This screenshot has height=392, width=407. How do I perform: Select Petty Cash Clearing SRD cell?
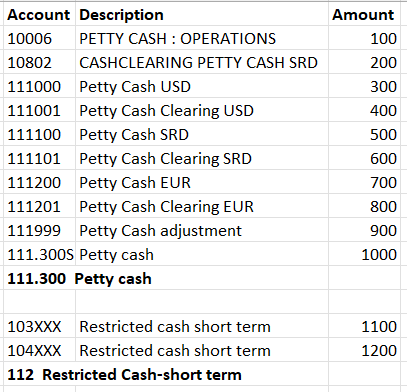202,158
